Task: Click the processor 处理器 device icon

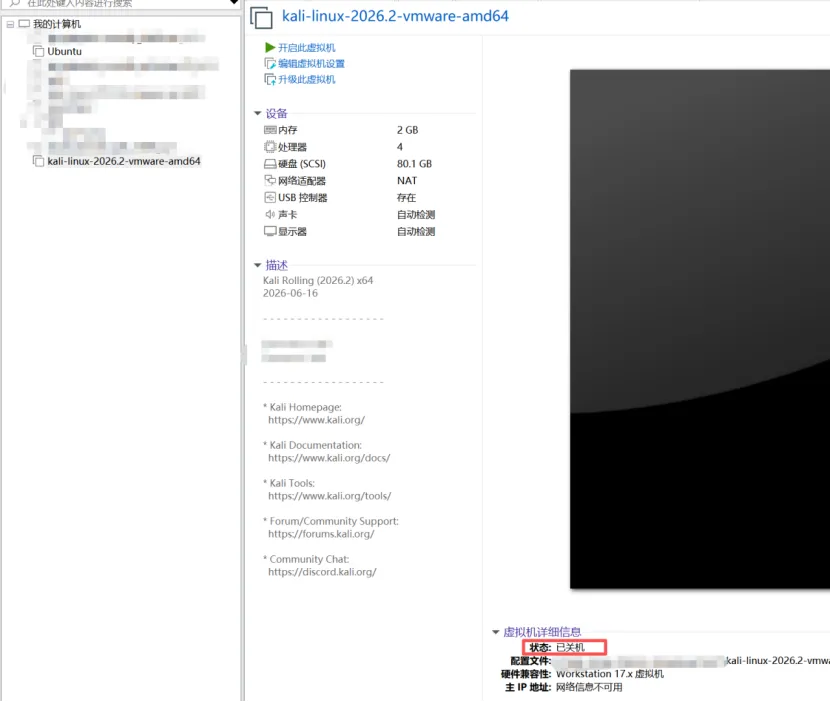Action: (x=270, y=147)
